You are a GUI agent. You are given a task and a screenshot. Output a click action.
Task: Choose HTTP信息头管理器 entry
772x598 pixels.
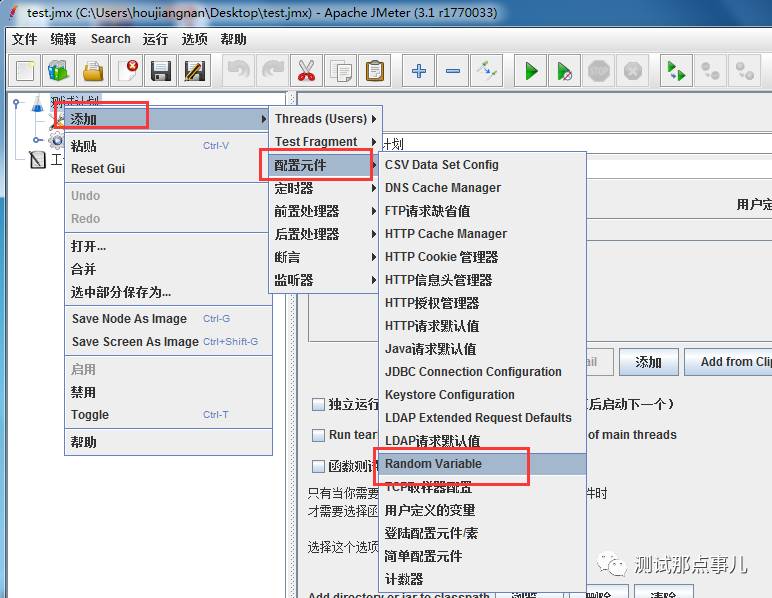click(482, 280)
